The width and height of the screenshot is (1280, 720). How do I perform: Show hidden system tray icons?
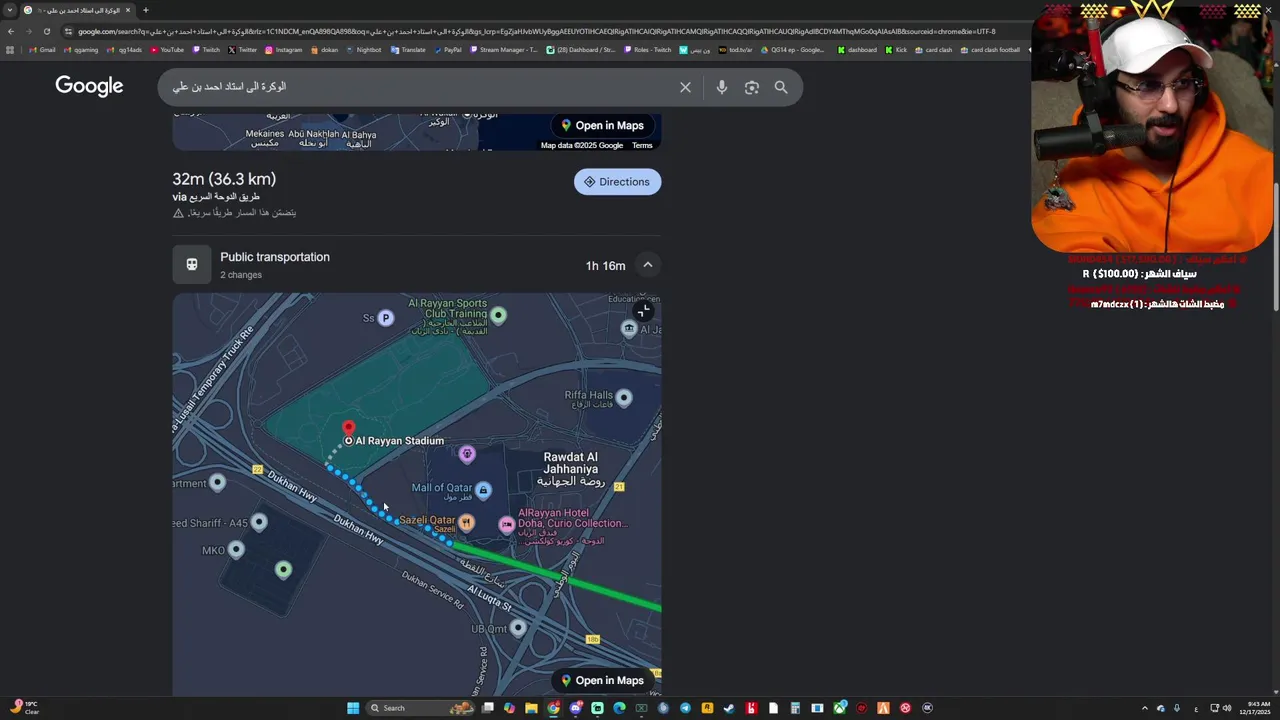point(1145,708)
